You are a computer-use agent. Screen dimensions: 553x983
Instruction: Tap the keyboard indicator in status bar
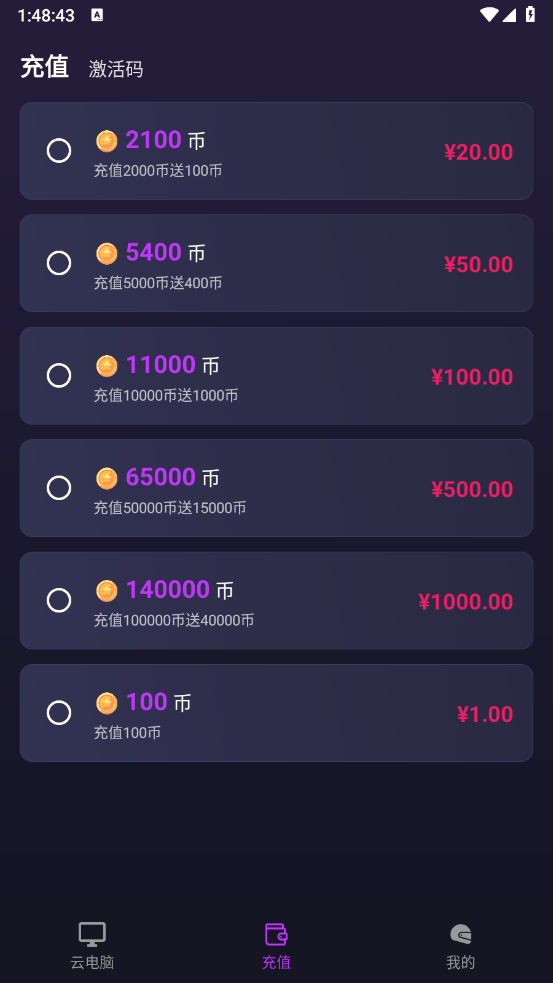click(97, 15)
